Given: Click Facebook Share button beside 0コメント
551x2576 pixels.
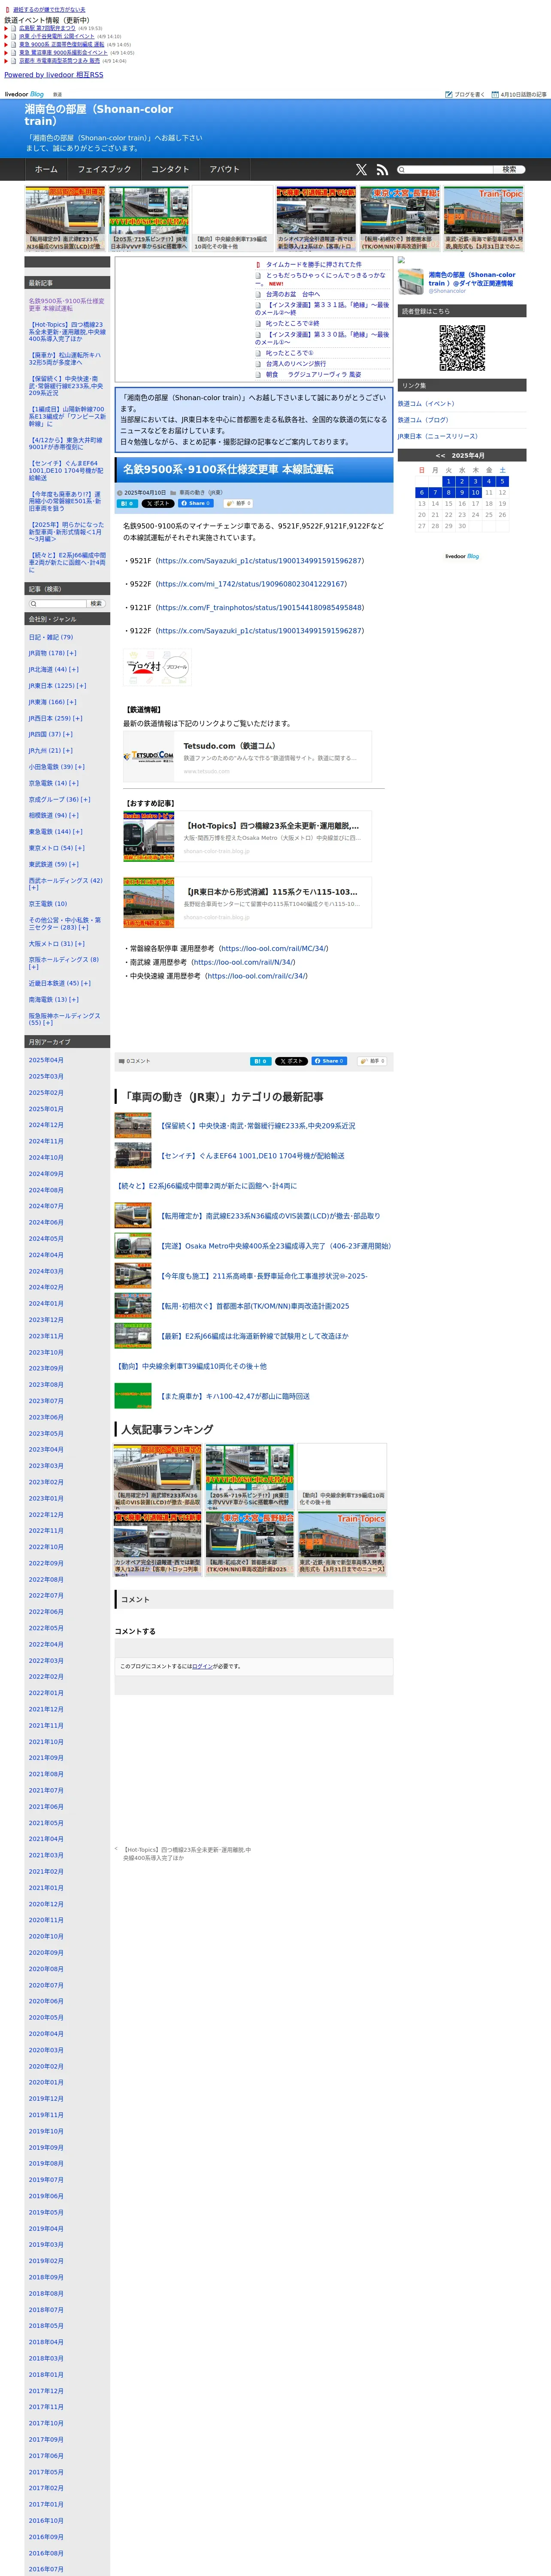Looking at the screenshot, I should click(x=330, y=1061).
